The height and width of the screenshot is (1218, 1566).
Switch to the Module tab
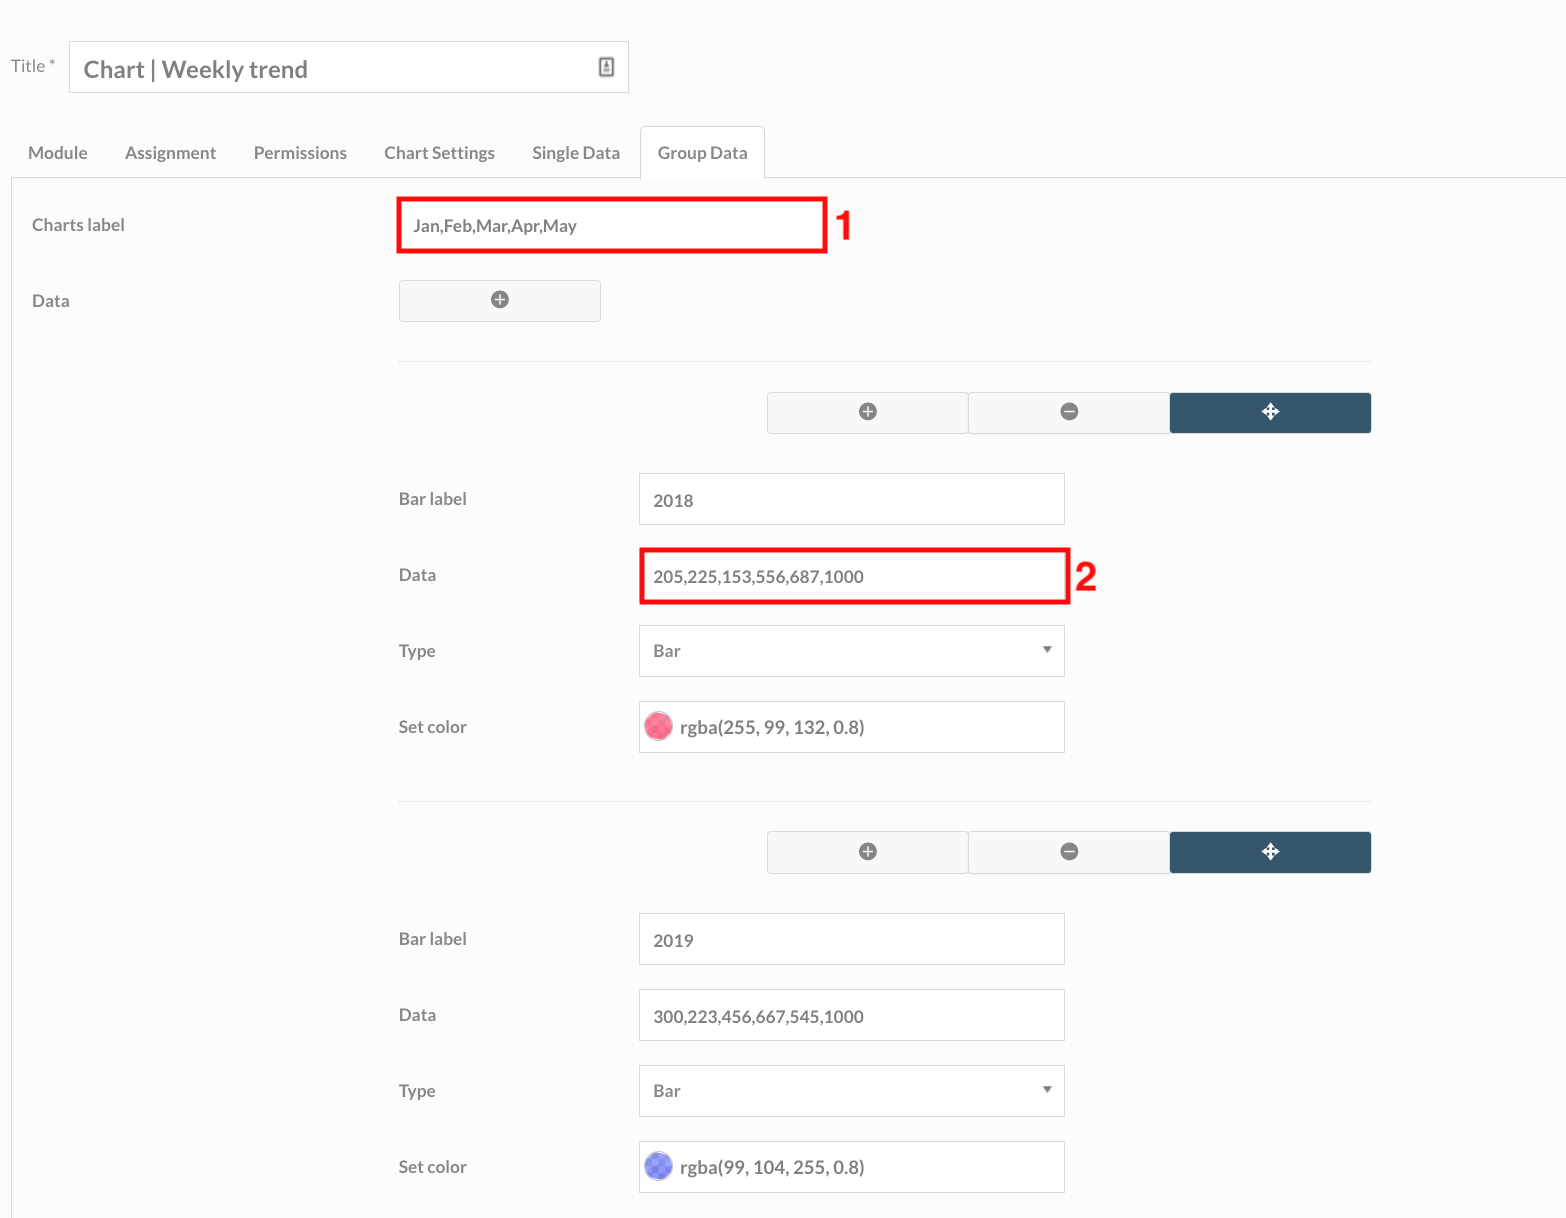coord(57,152)
